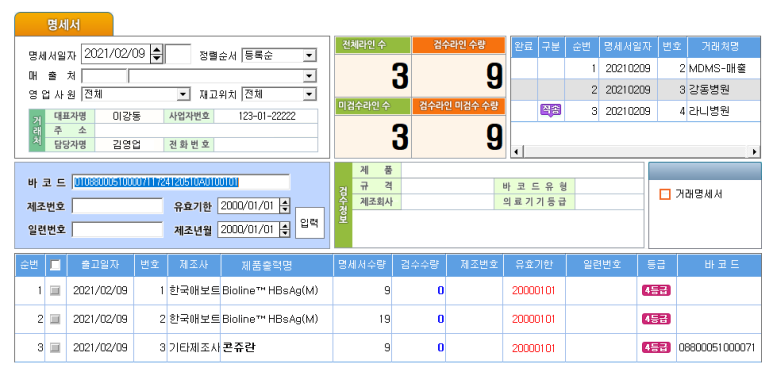Click left arrow of statement list scrollbar
This screenshot has width=773, height=387.
coord(517,152)
